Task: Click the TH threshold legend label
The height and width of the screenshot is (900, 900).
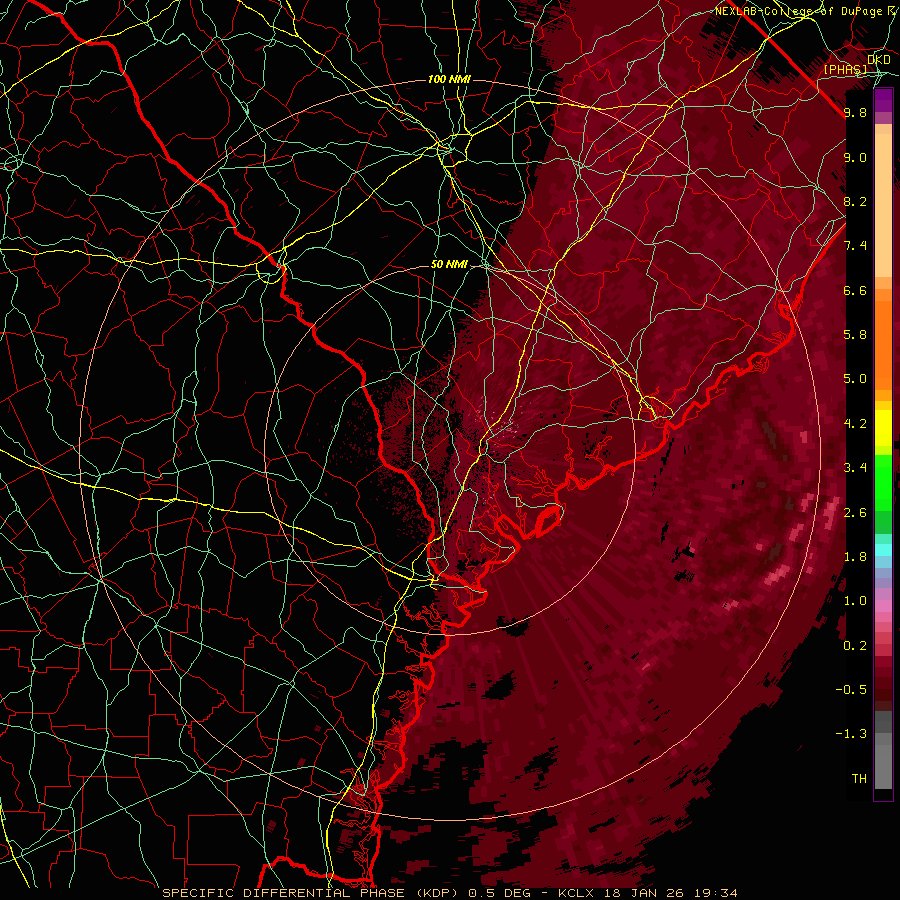Action: pyautogui.click(x=859, y=779)
